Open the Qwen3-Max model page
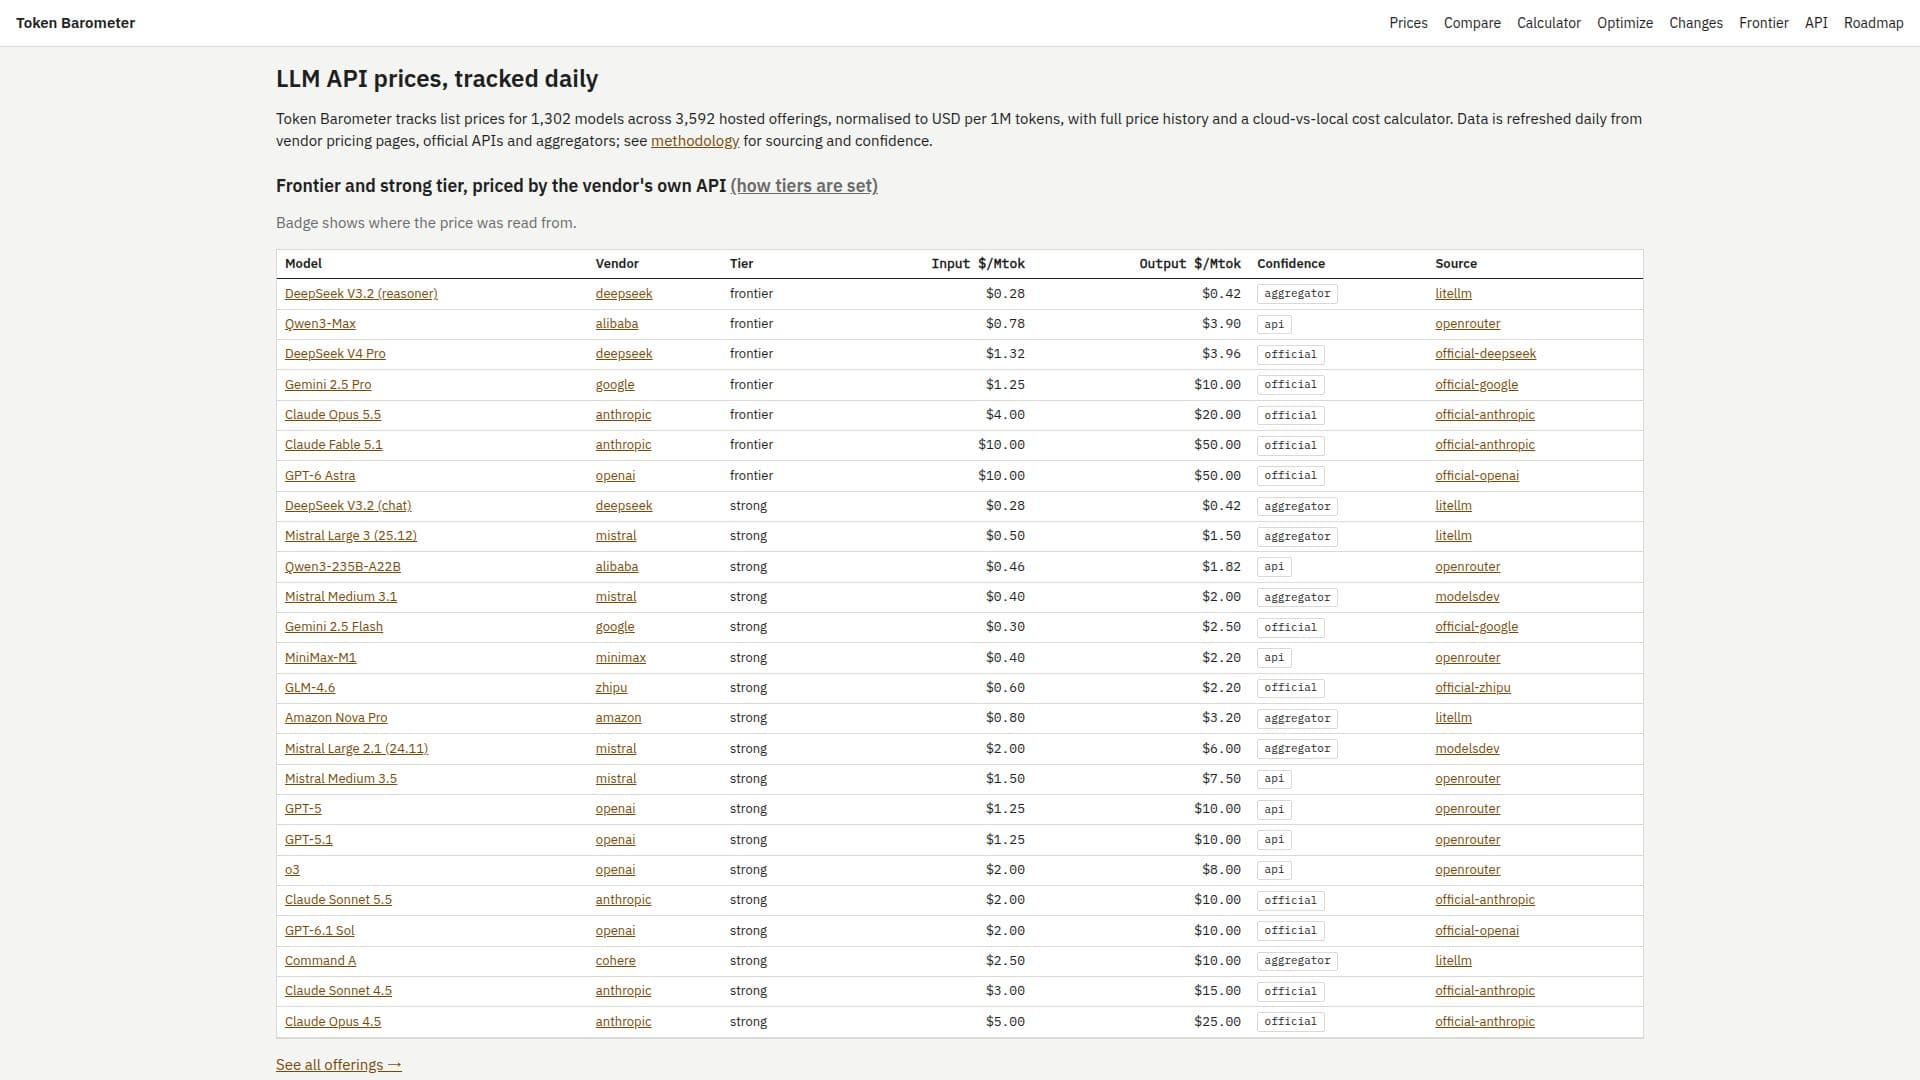This screenshot has width=1920, height=1080. click(320, 324)
